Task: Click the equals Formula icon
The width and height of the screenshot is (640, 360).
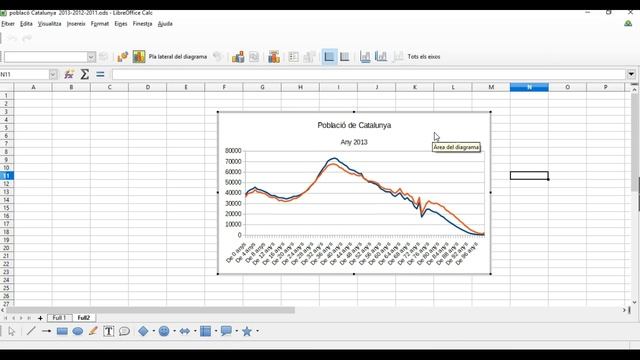Action: pos(100,74)
